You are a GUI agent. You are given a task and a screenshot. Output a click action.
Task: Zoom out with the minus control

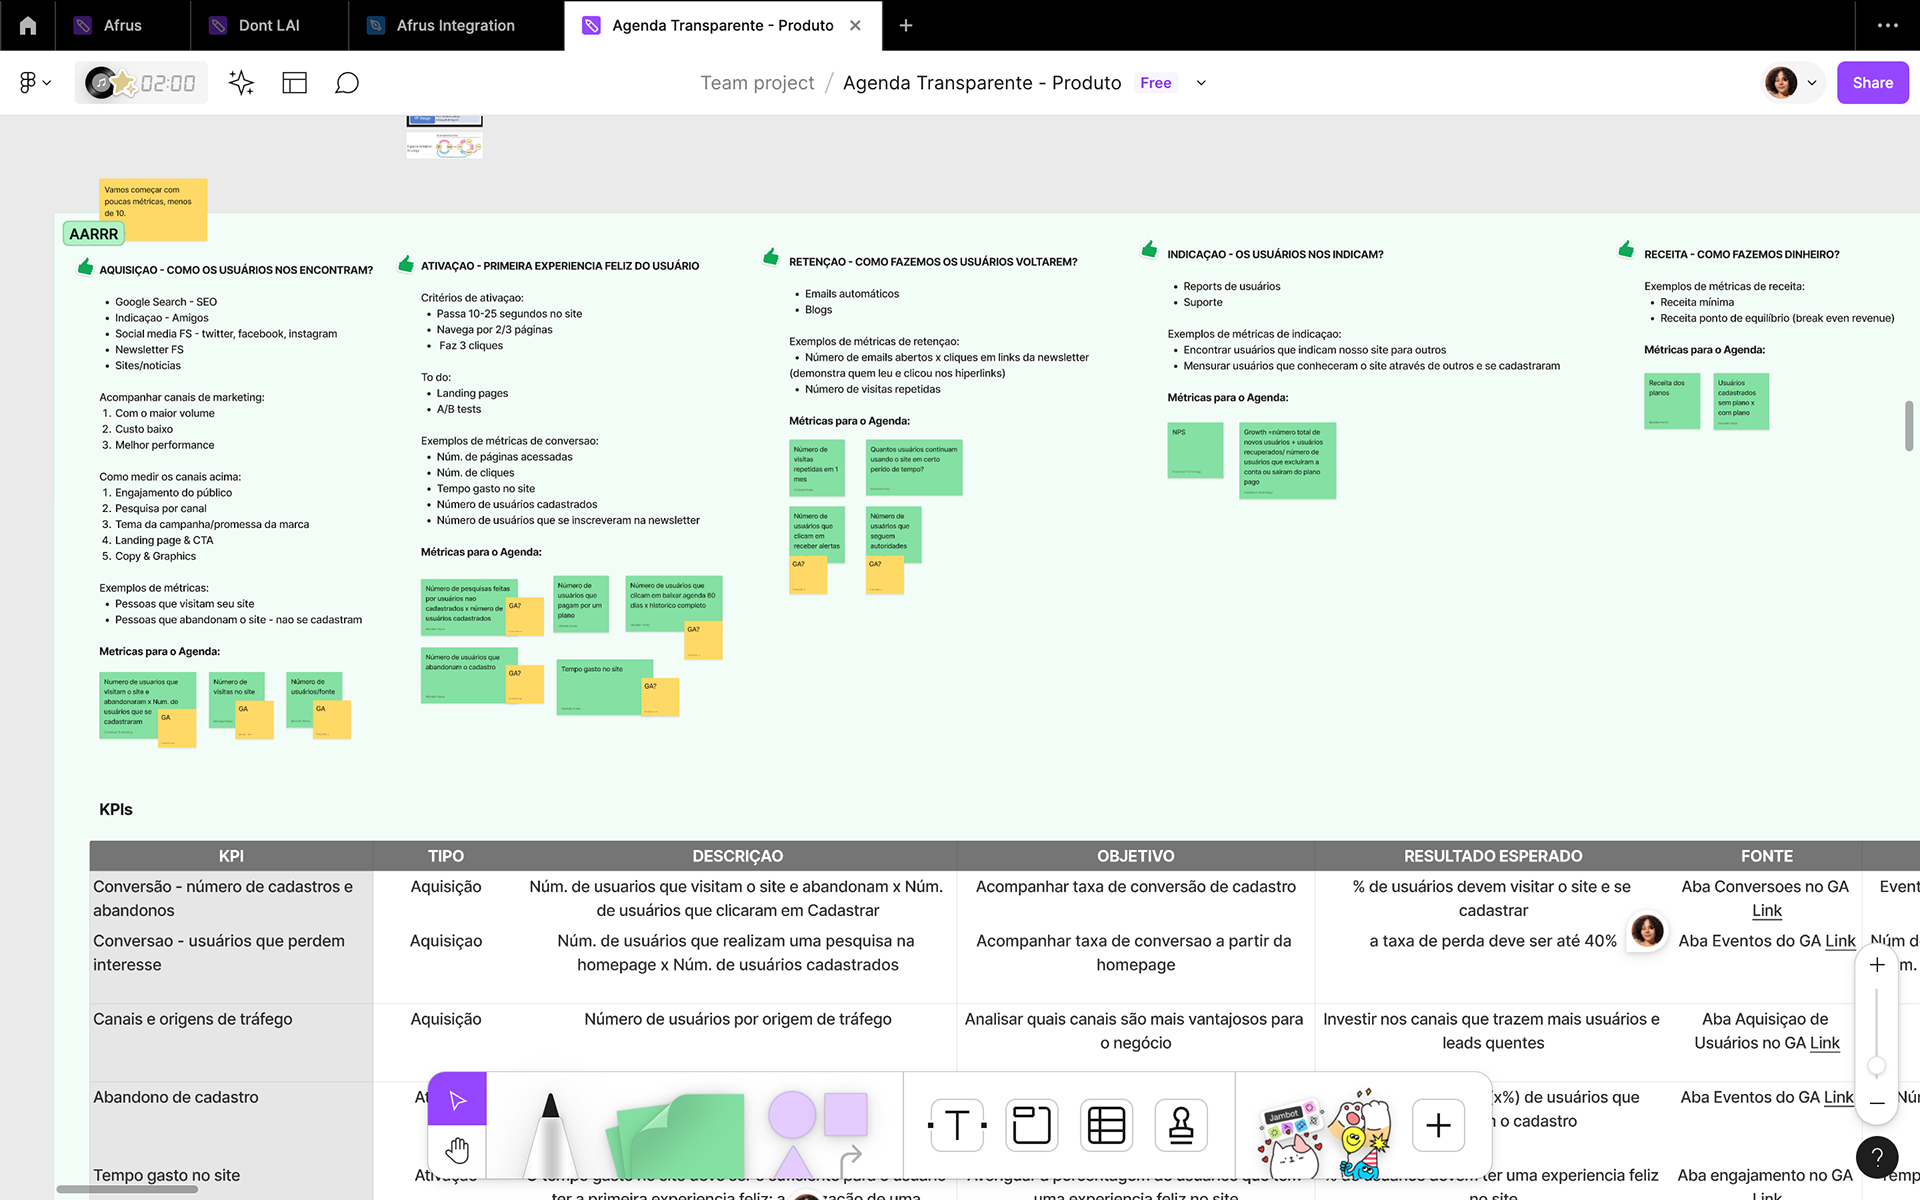(1877, 1103)
